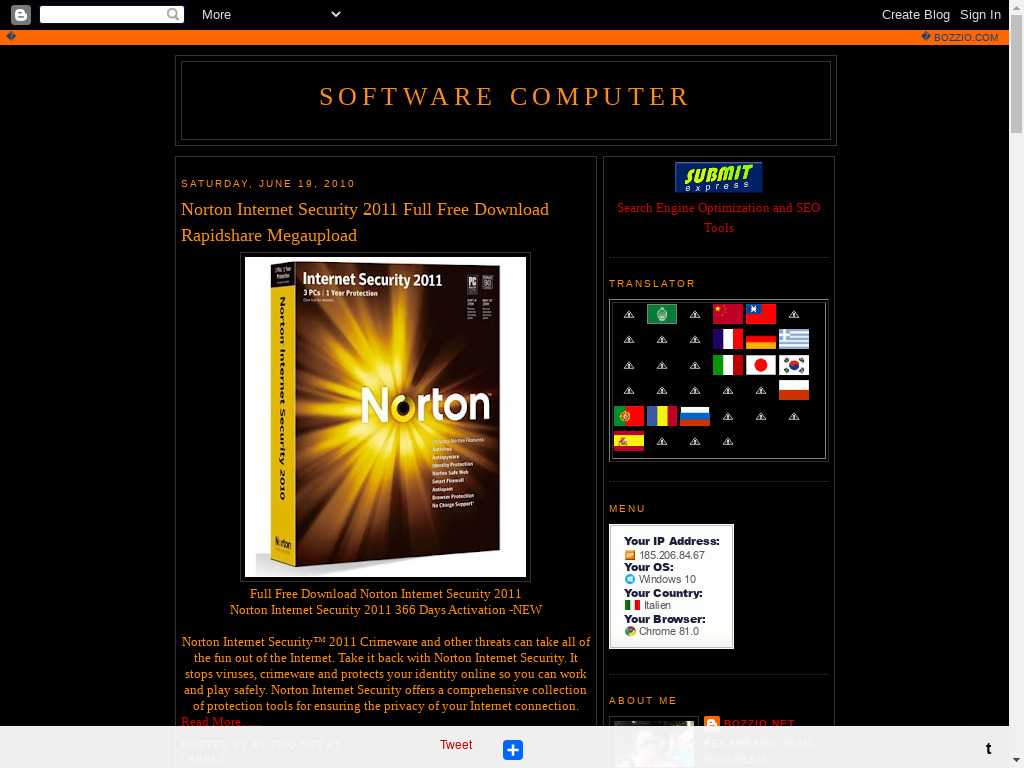Open Search Engine Optimization and SEO Tools link
Viewport: 1024px width, 768px height.
(x=718, y=217)
